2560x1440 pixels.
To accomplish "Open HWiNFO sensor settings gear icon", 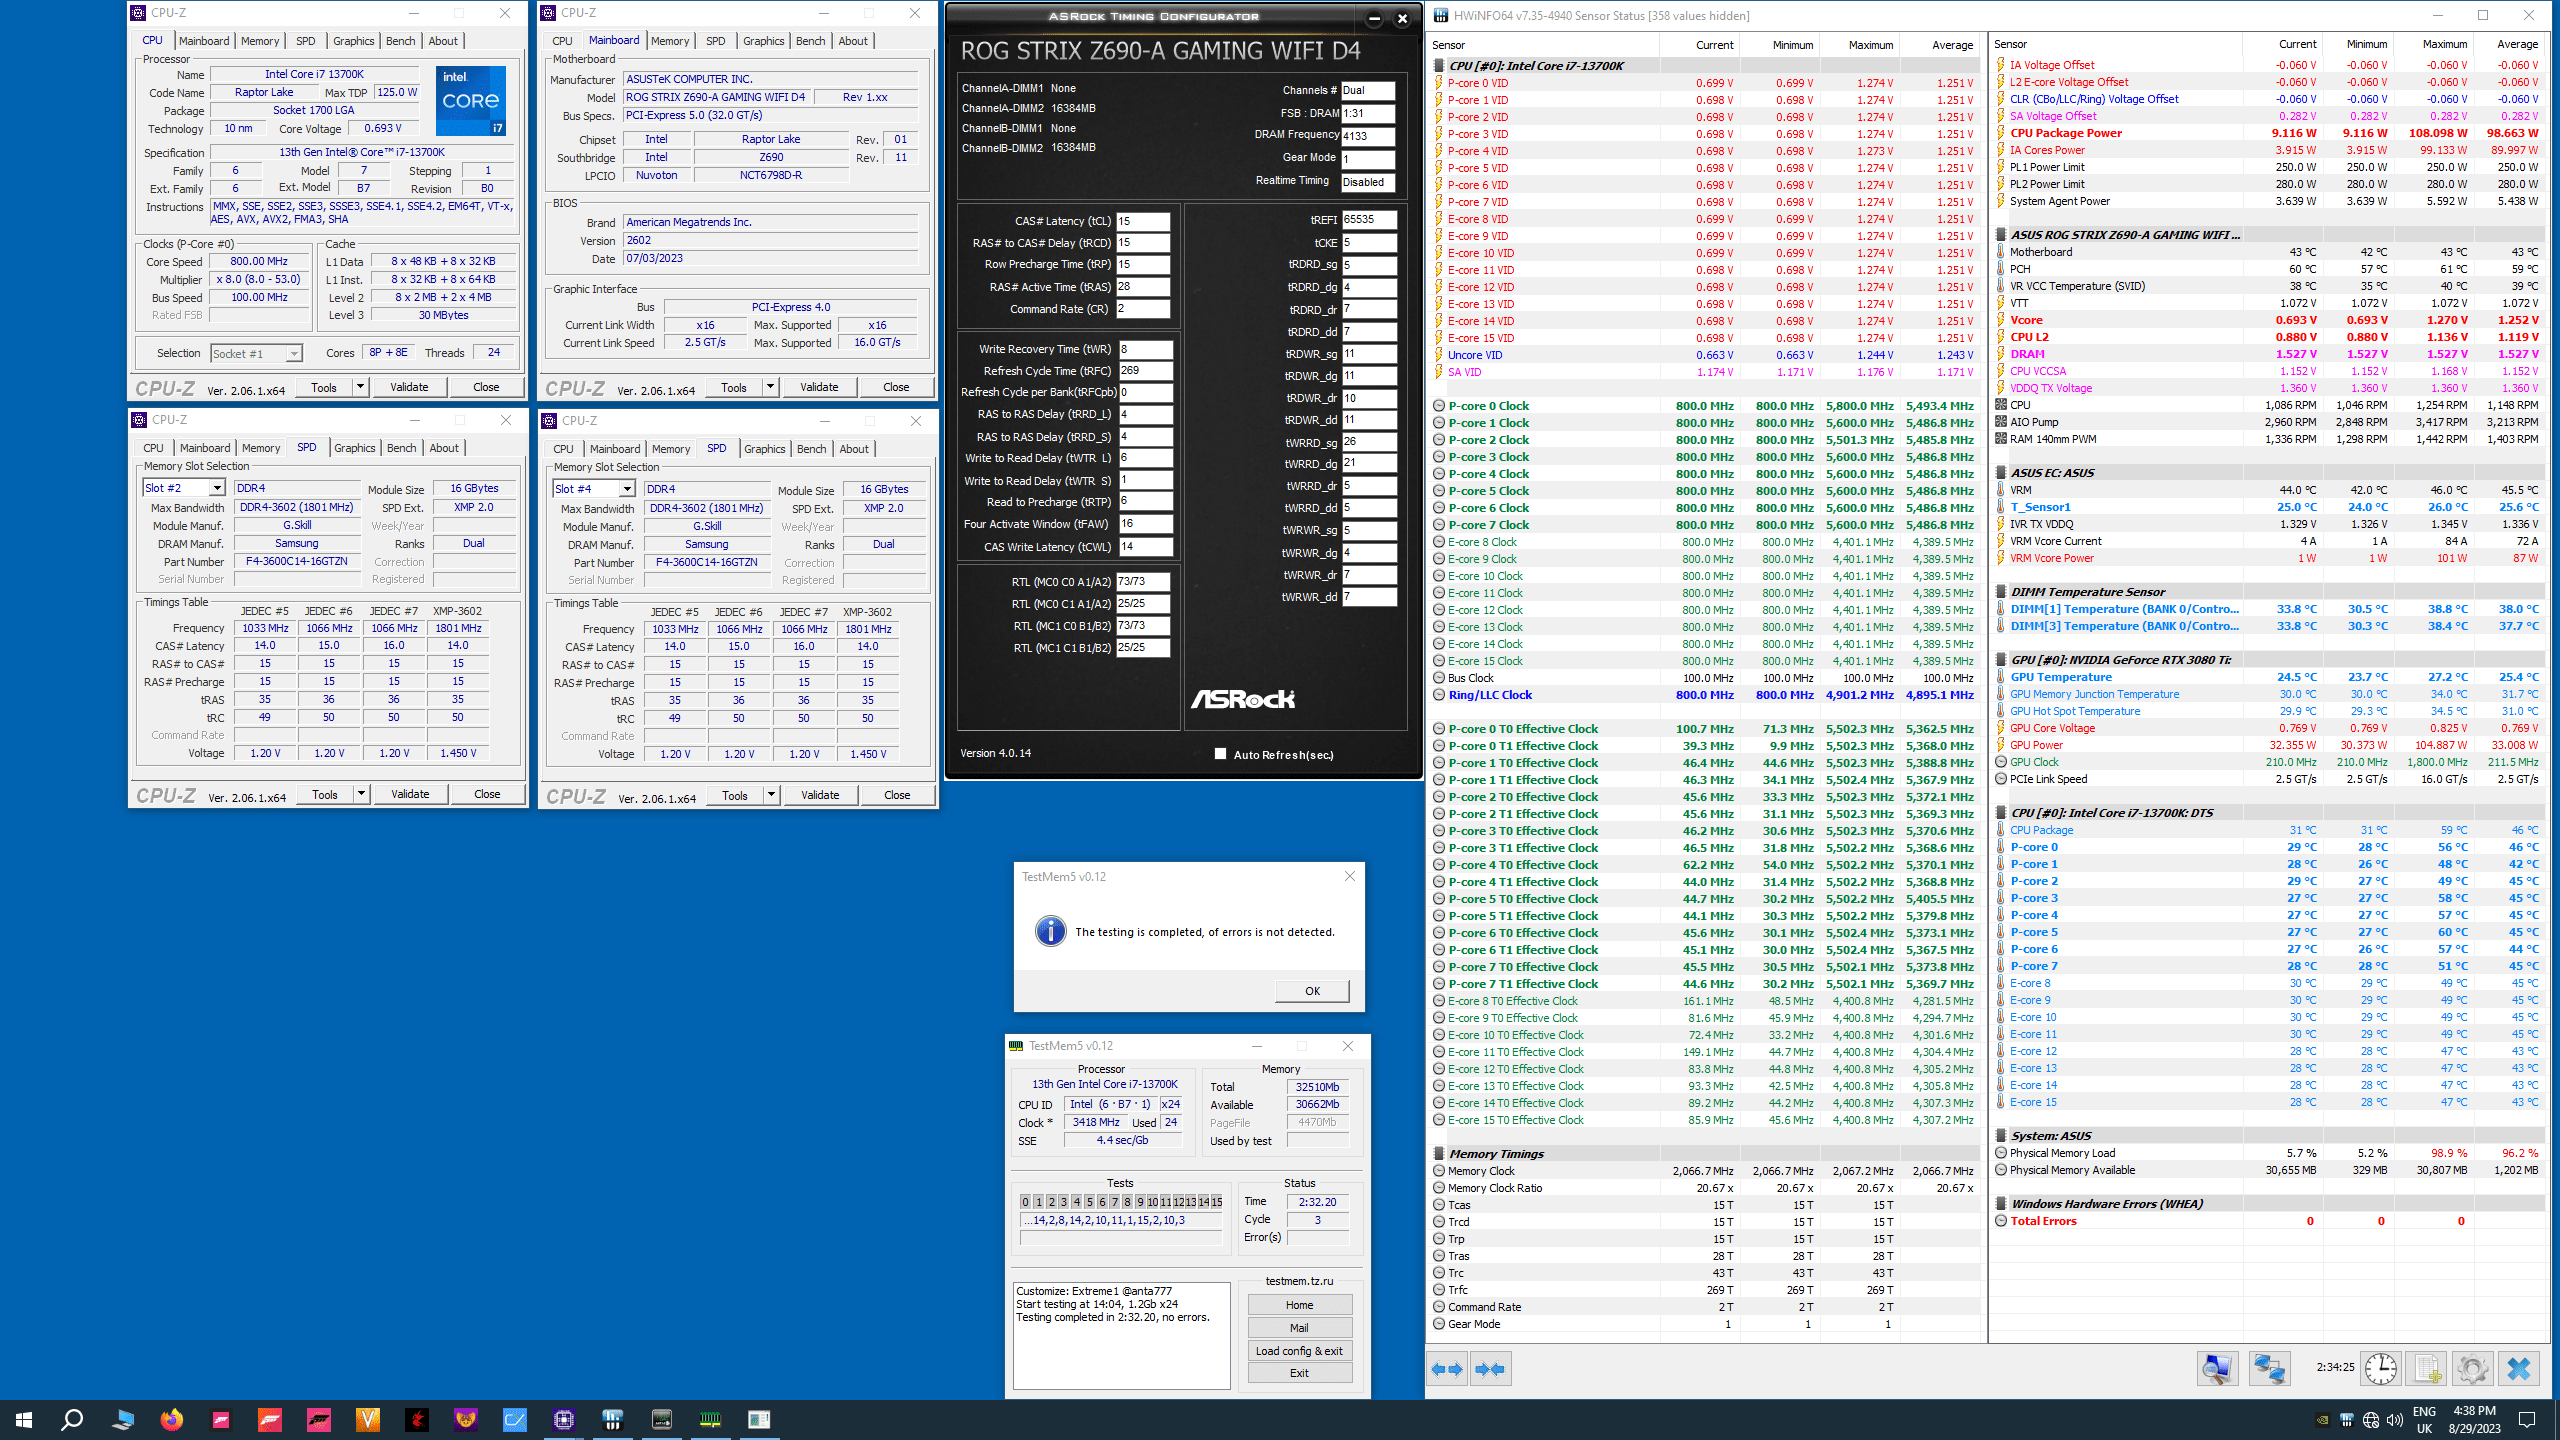I will coord(2473,1368).
